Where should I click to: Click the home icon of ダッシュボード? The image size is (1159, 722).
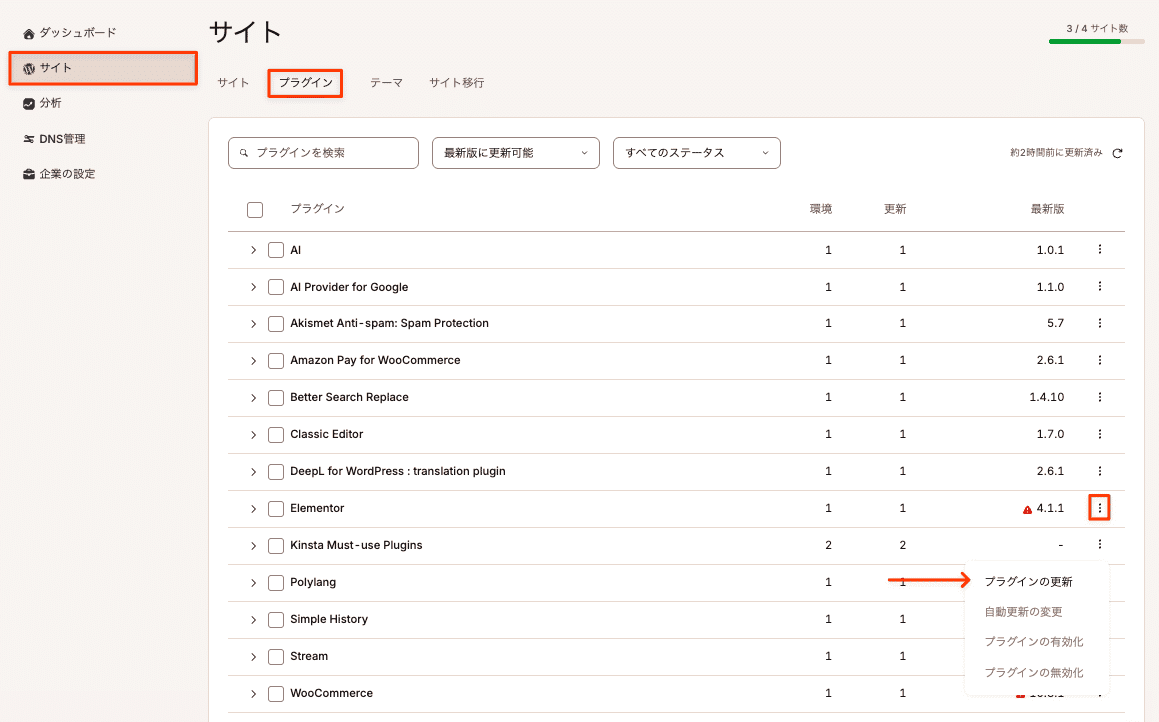click(x=29, y=33)
